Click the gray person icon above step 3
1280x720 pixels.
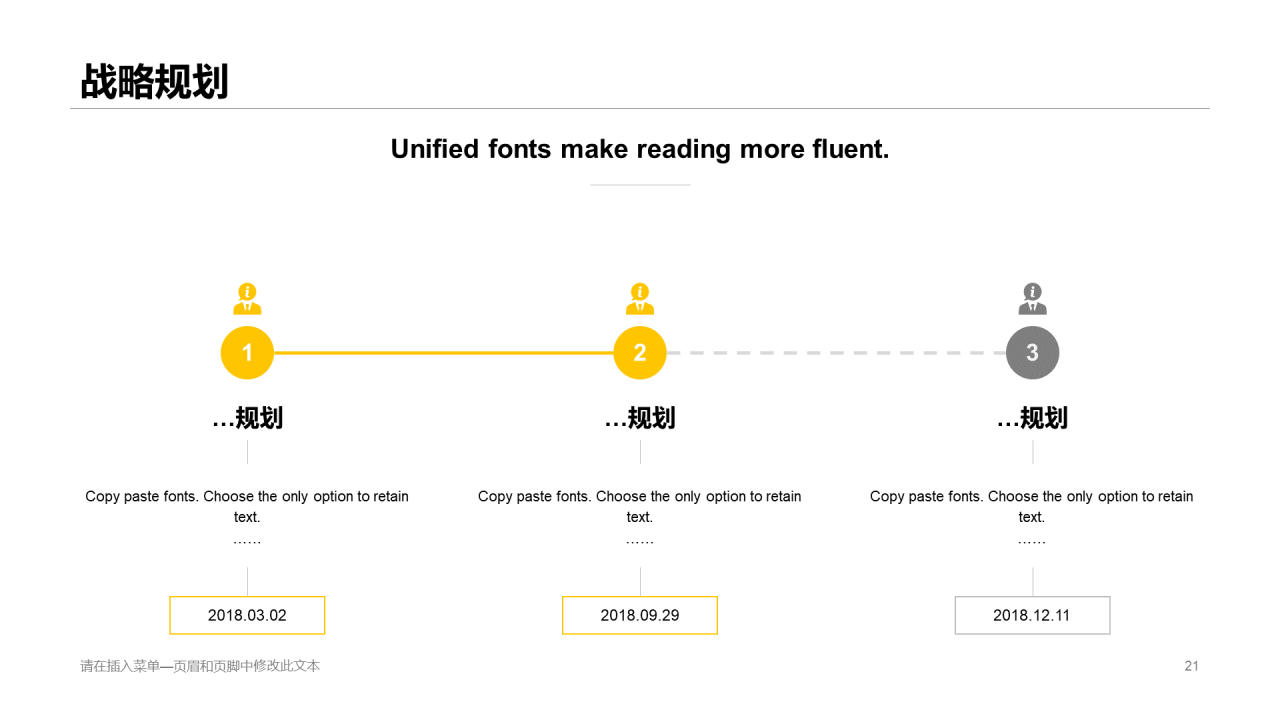(x=1032, y=299)
